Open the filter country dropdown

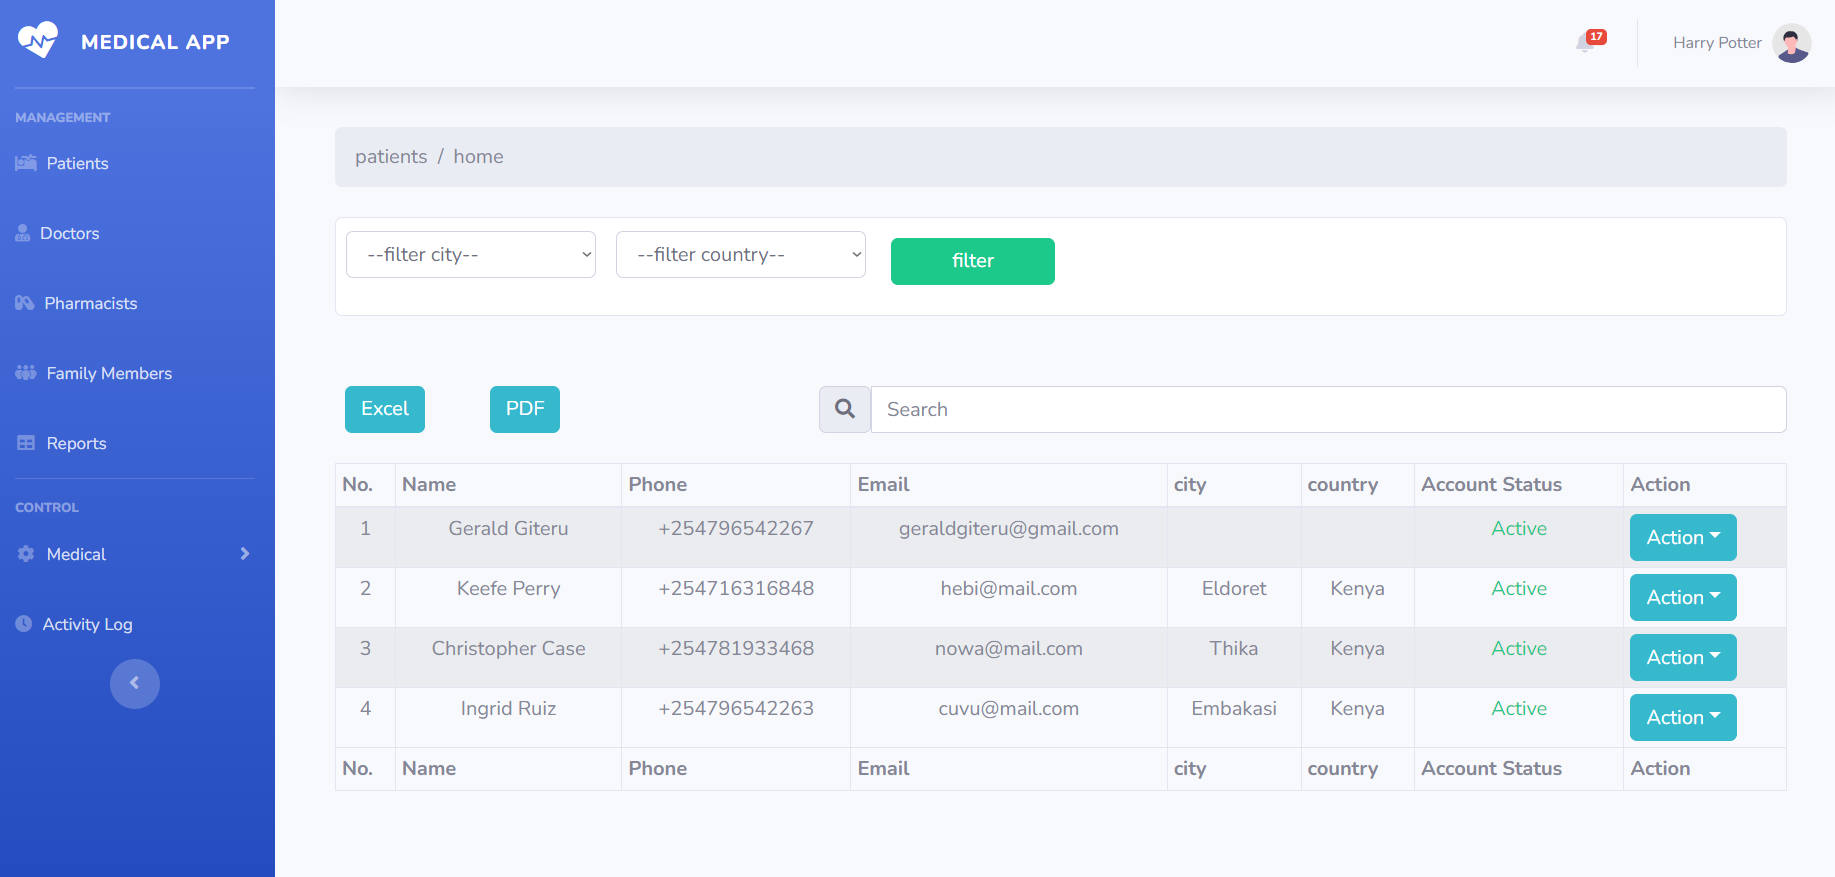click(x=741, y=255)
